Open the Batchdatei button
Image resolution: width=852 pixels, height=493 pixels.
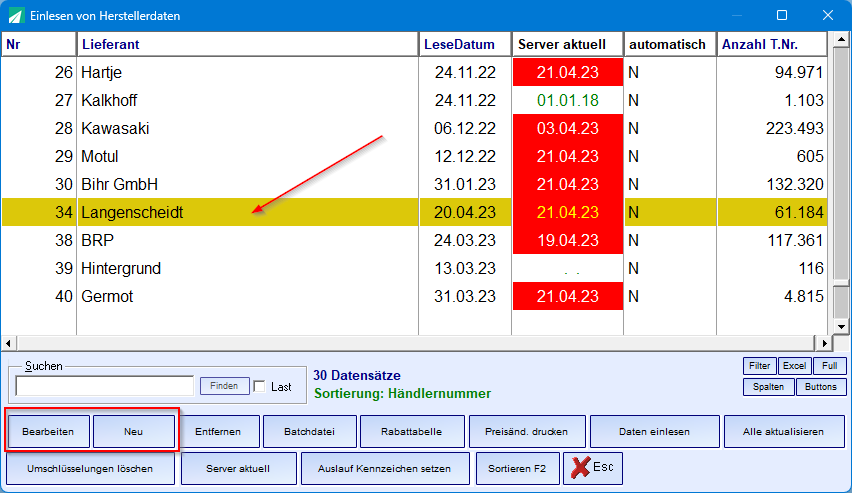click(310, 432)
